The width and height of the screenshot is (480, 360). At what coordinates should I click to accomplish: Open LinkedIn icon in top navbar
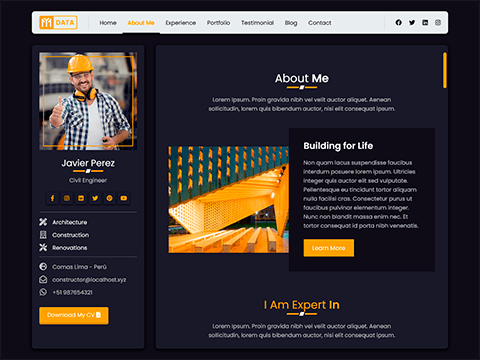pyautogui.click(x=425, y=23)
